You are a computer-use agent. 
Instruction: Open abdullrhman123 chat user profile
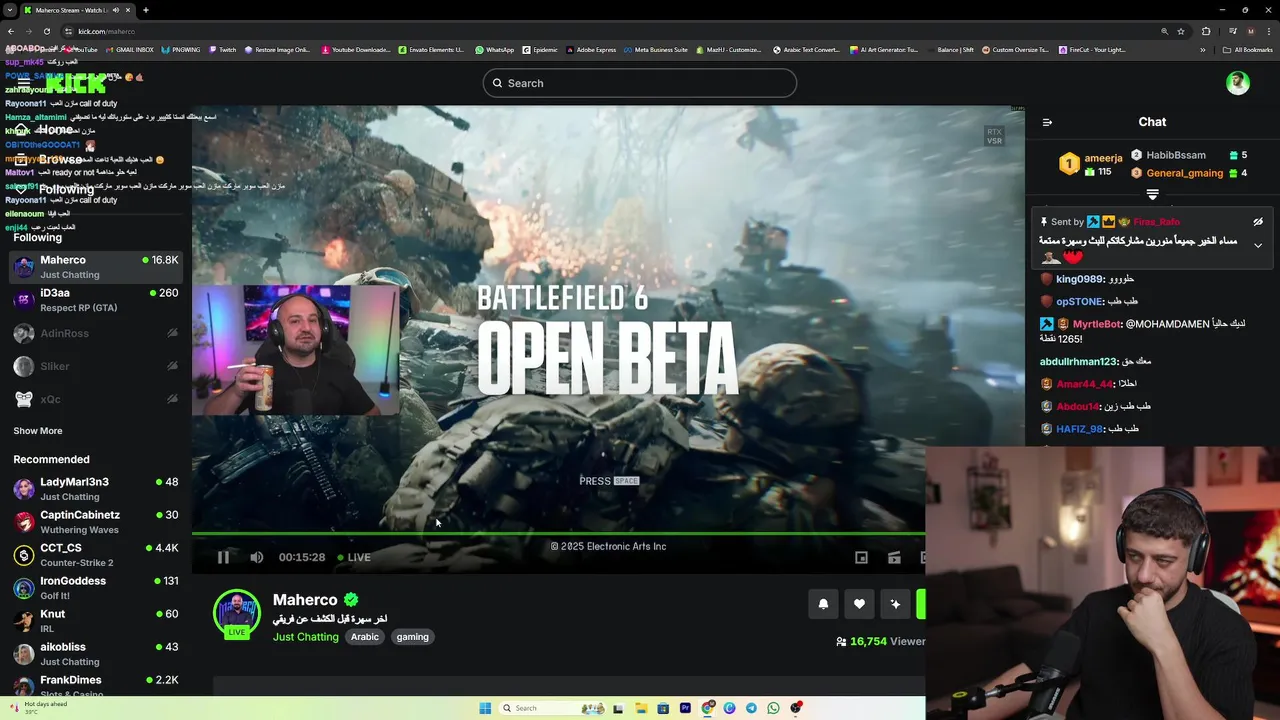click(1078, 361)
